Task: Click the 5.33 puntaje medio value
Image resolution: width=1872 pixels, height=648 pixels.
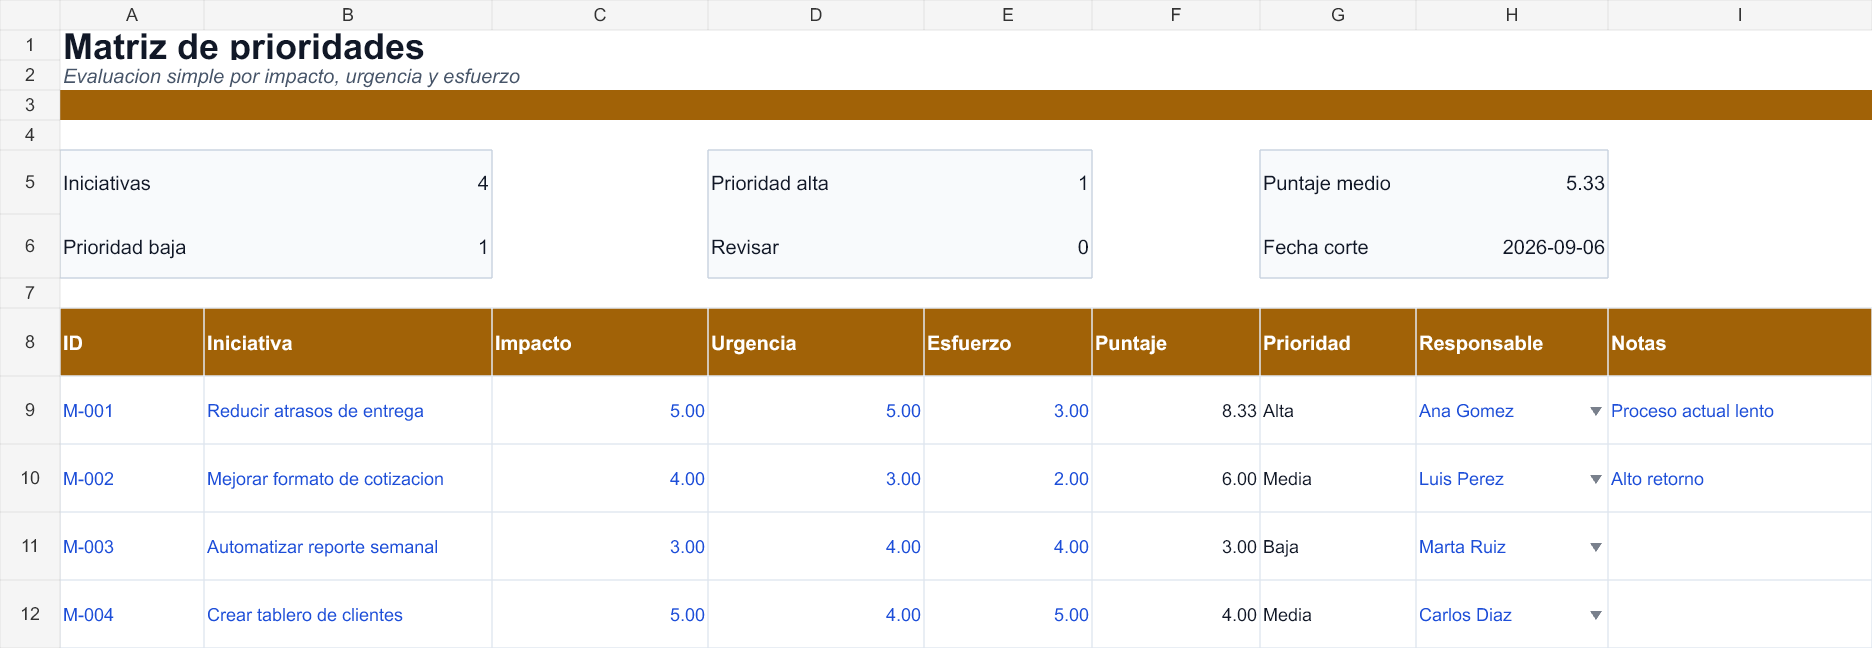Action: (1512, 183)
